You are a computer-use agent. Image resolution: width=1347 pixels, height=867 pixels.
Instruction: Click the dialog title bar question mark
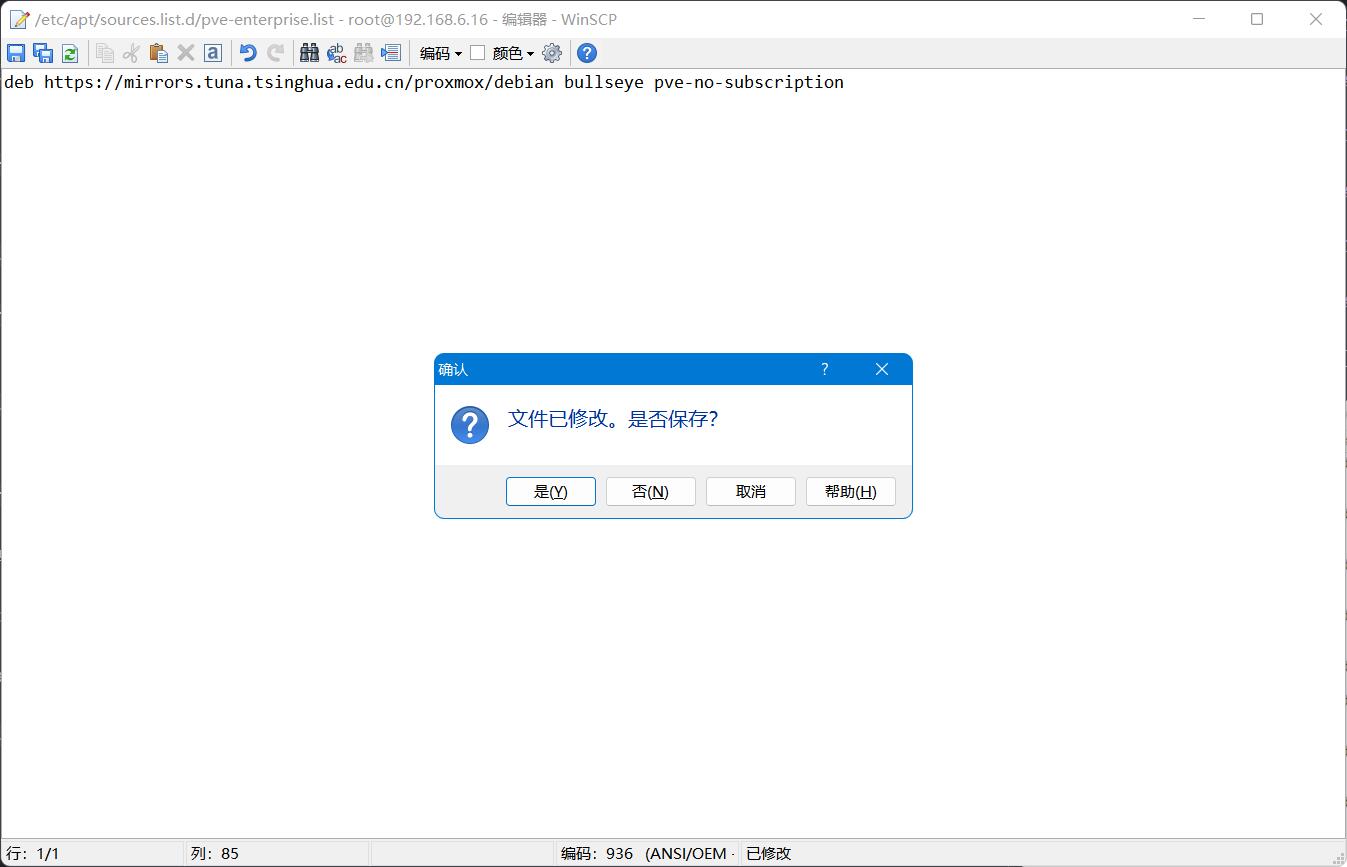coord(825,369)
